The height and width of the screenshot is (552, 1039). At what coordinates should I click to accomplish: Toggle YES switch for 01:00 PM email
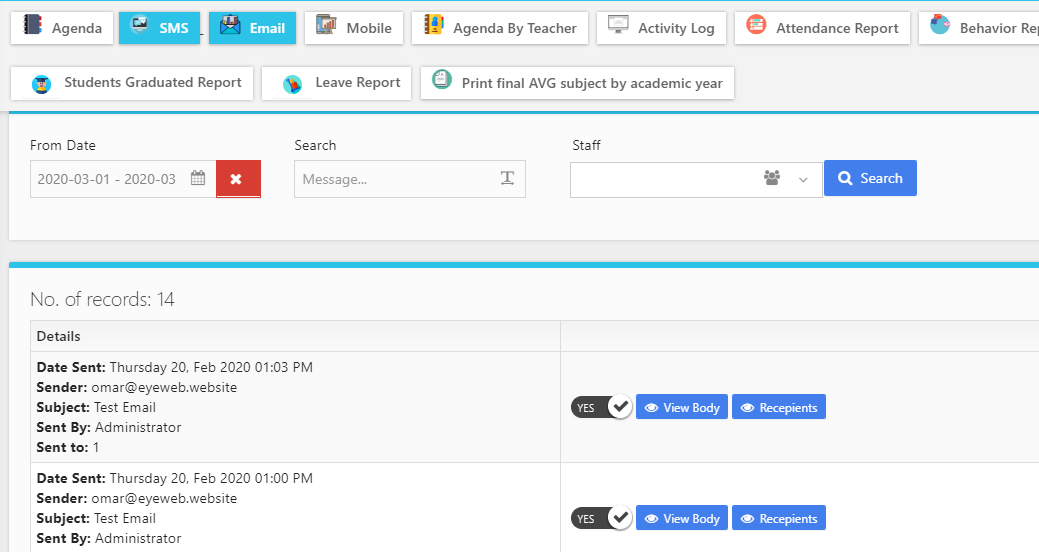coord(601,518)
